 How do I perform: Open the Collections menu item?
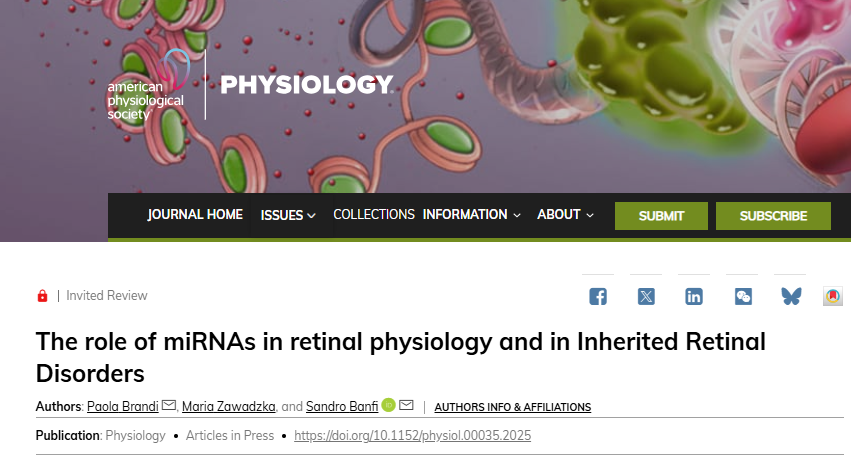coord(373,215)
